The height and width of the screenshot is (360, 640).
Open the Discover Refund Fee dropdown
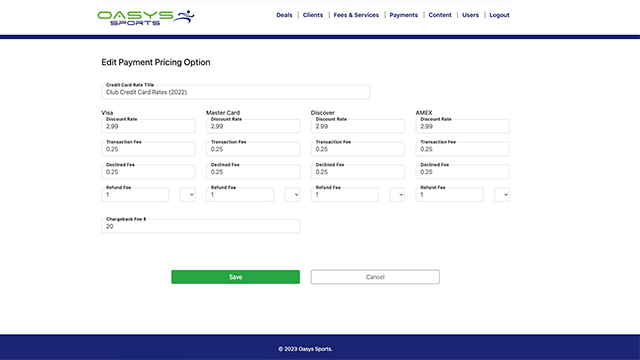pos(397,195)
